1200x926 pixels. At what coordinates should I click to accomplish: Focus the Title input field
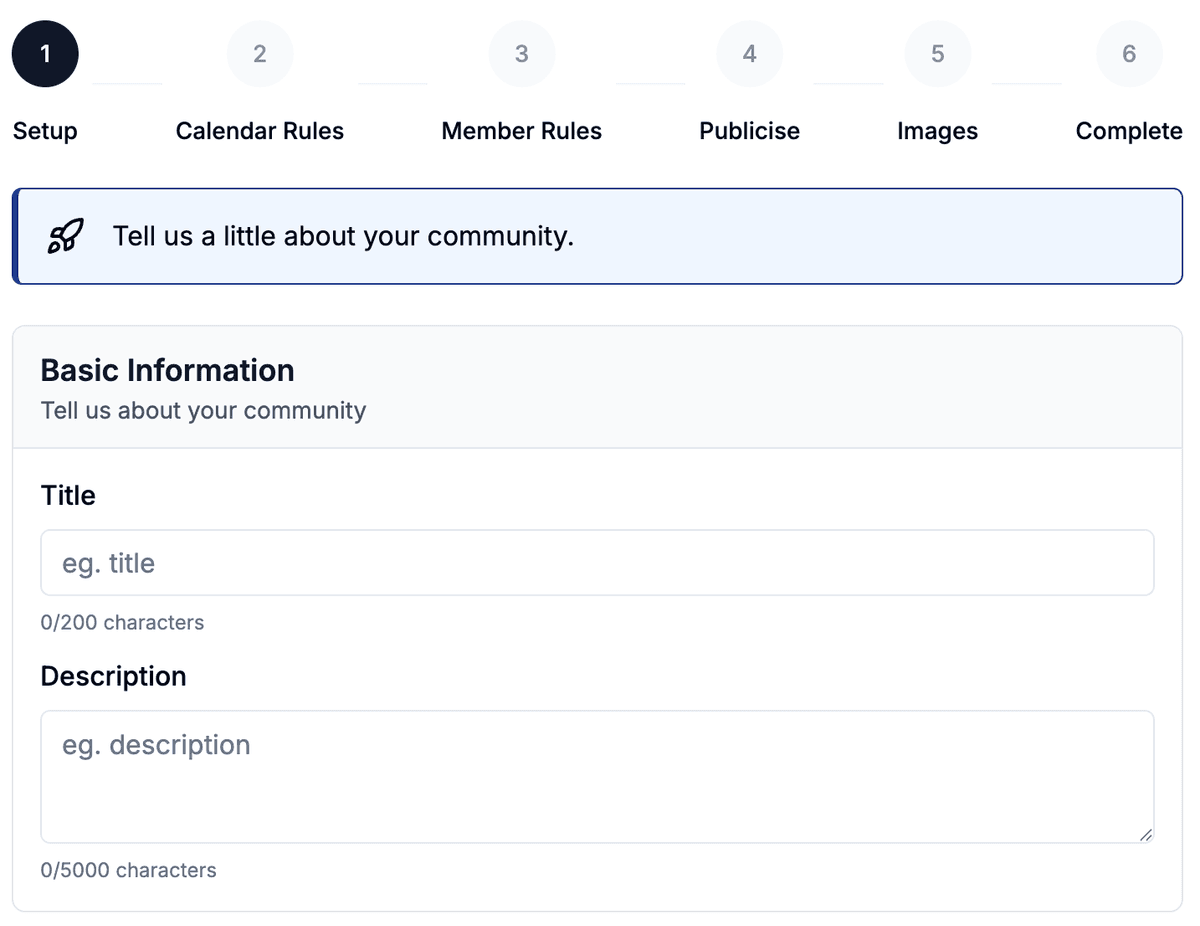(x=597, y=563)
